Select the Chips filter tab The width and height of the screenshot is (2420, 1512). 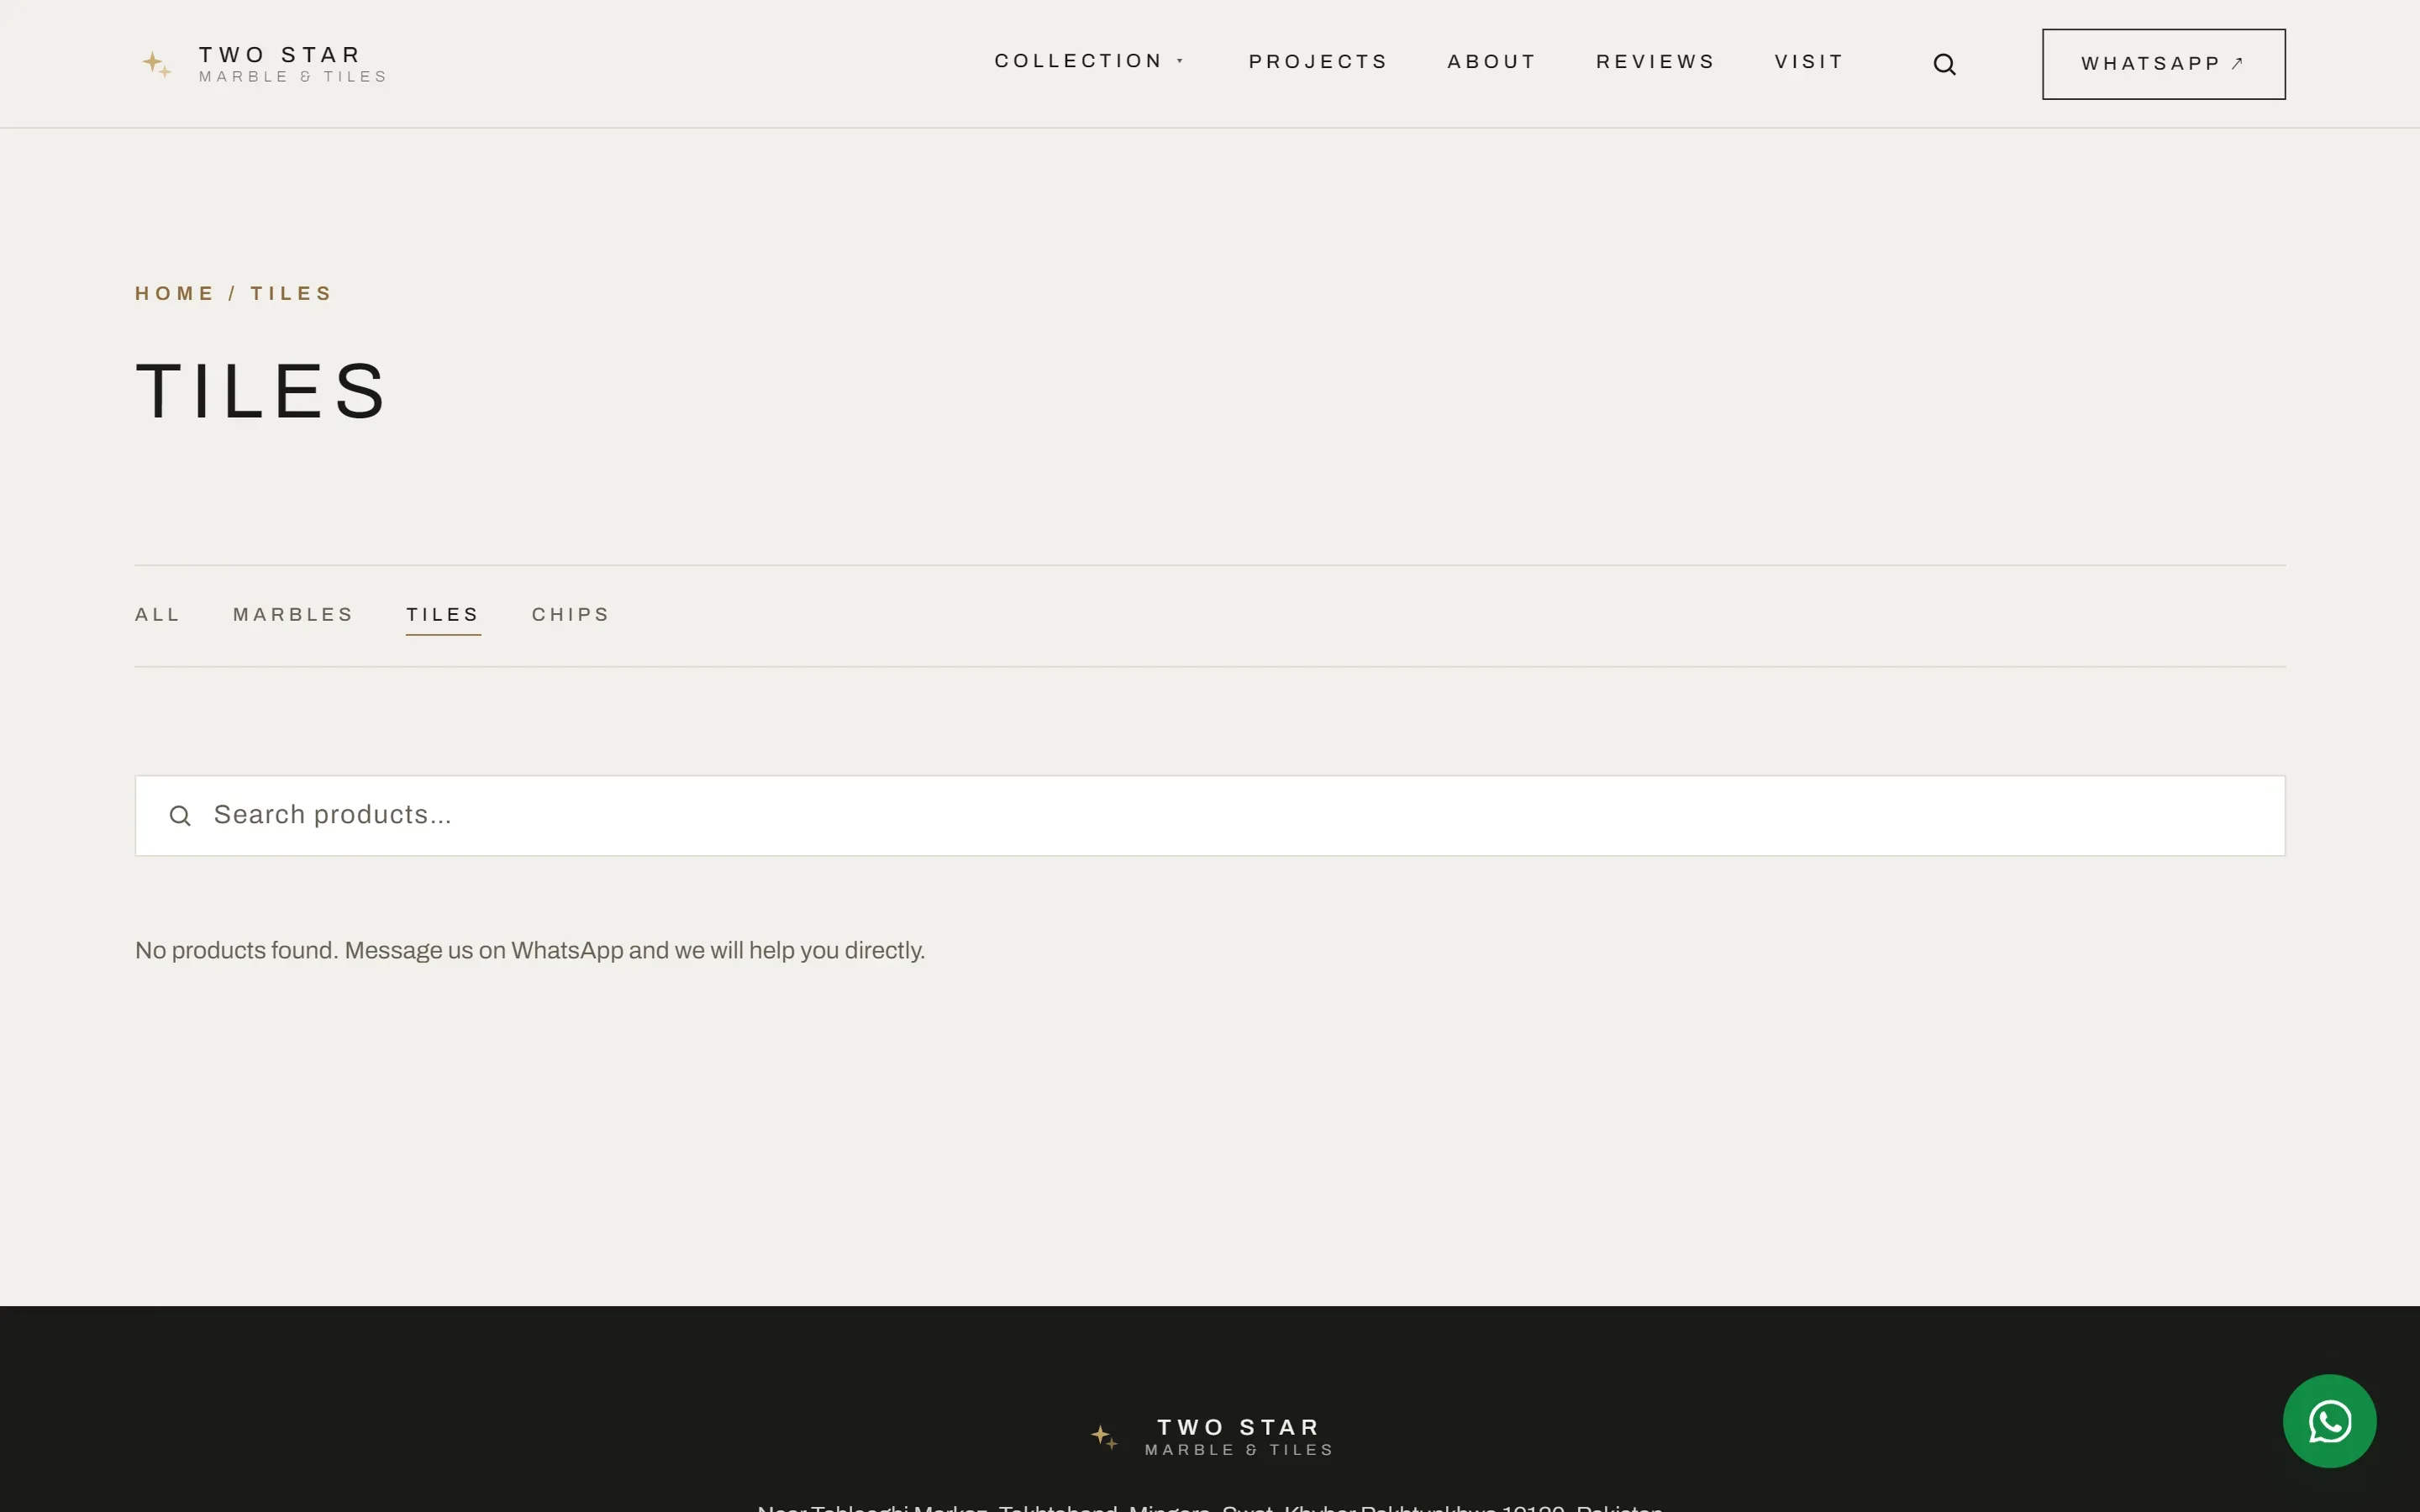[x=570, y=614]
